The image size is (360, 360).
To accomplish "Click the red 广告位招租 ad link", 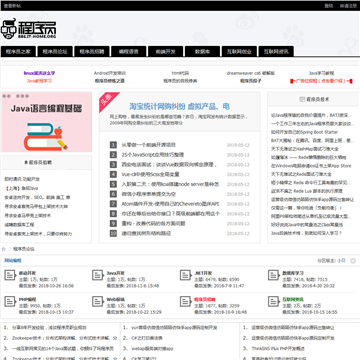I will point(321,81).
